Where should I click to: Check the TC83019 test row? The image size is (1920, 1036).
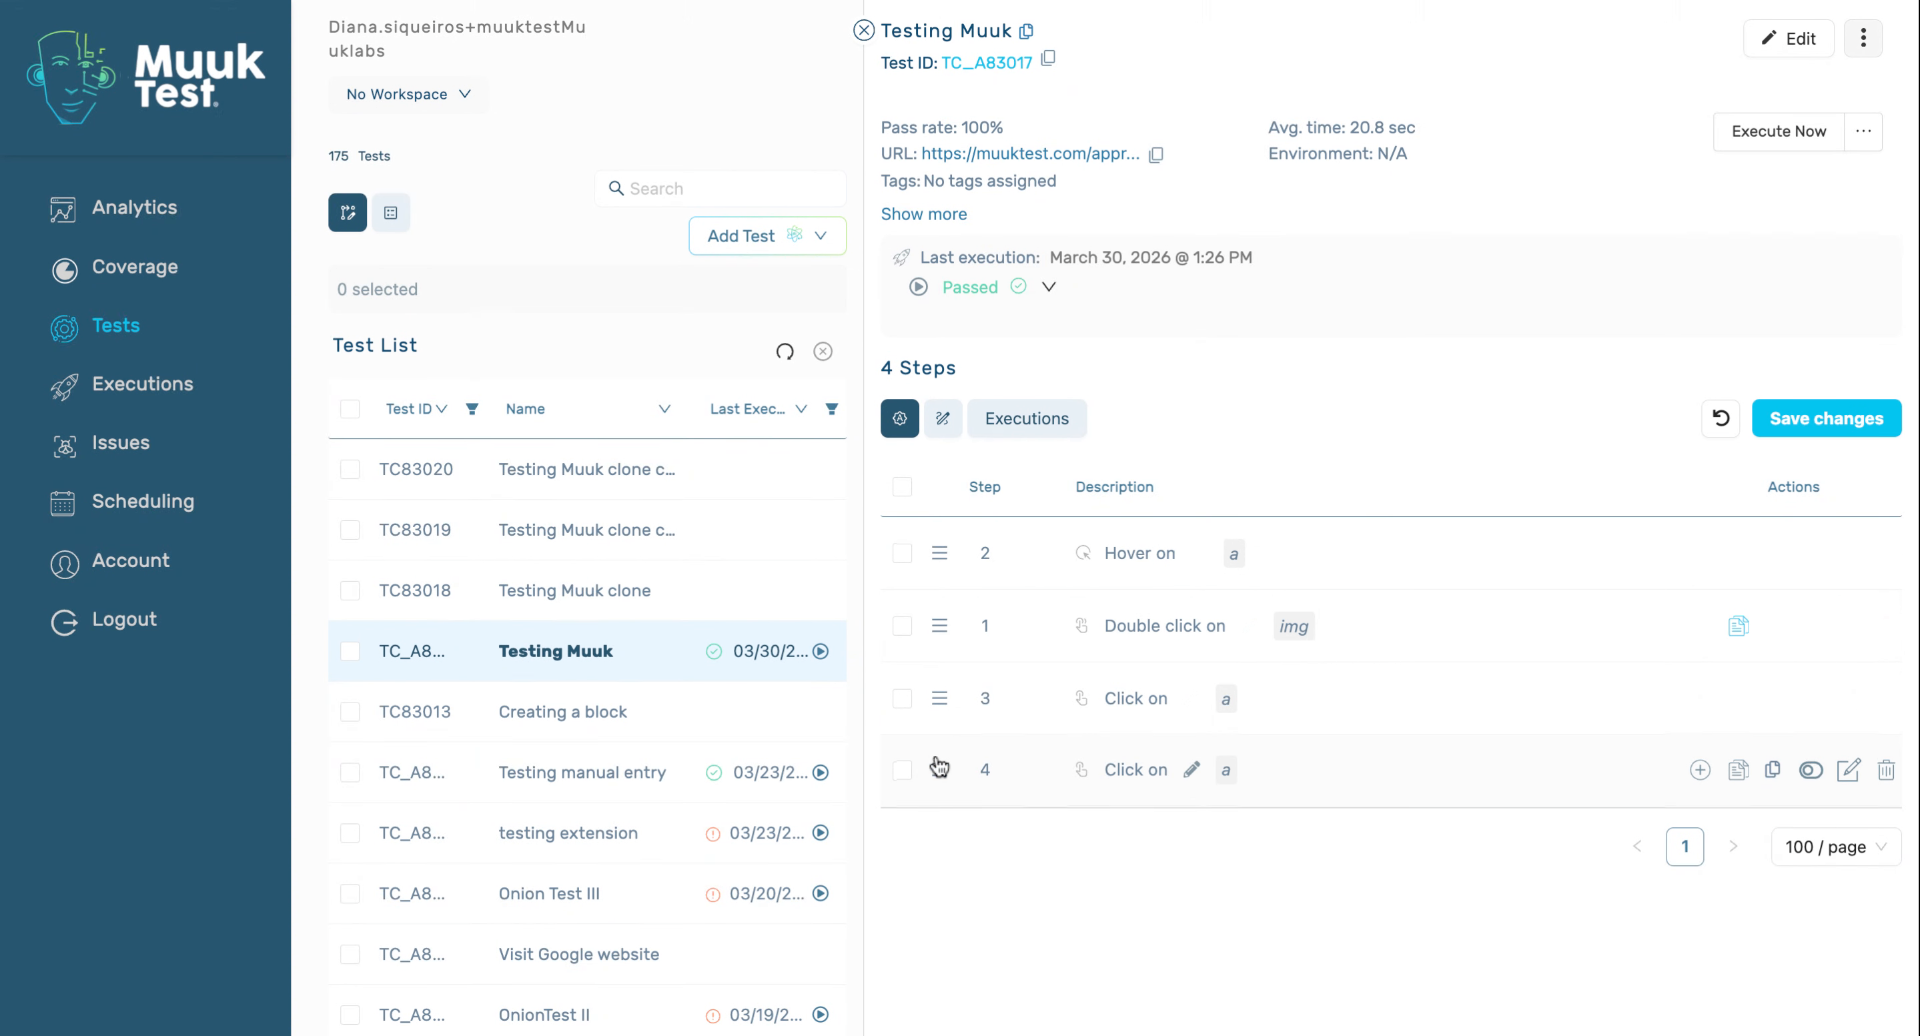[x=350, y=530]
